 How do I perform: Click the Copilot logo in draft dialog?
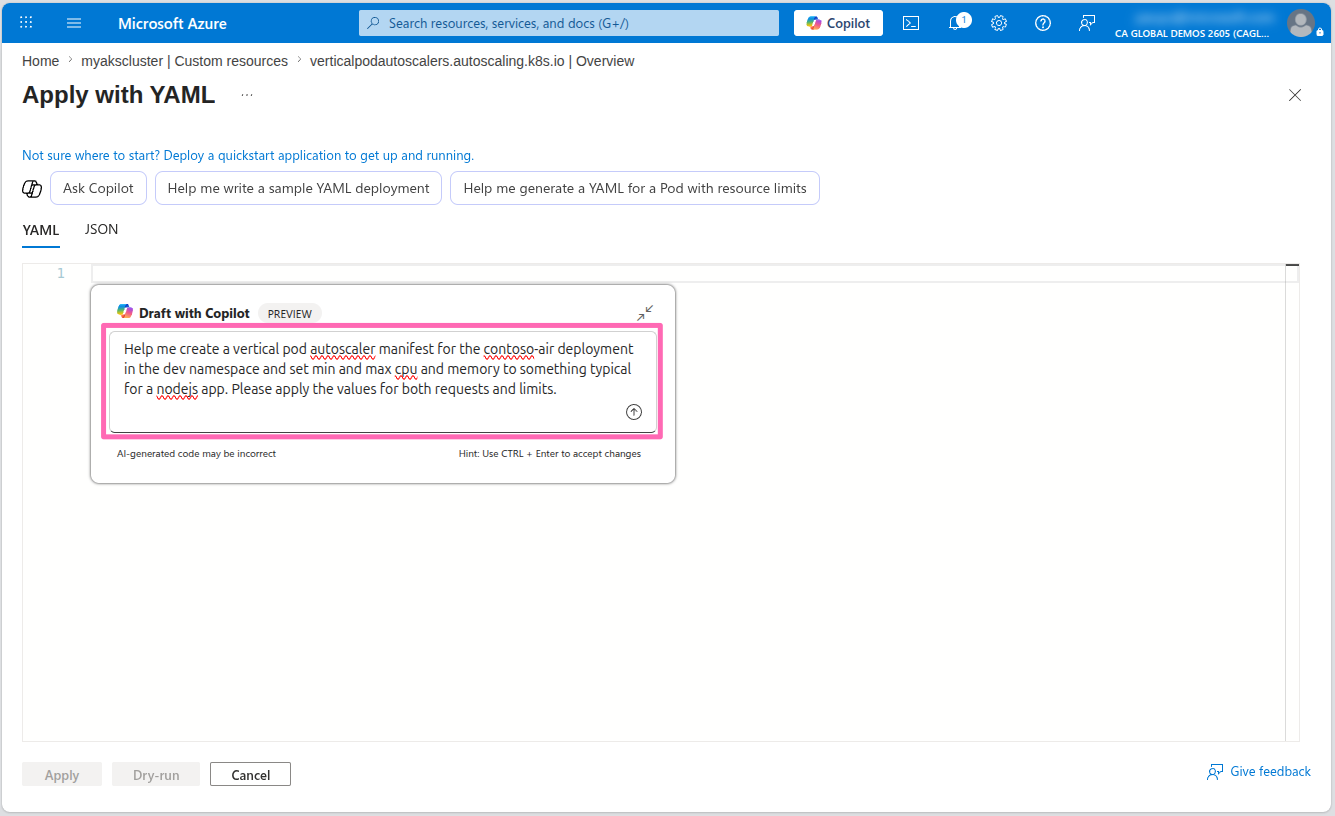pyautogui.click(x=125, y=312)
